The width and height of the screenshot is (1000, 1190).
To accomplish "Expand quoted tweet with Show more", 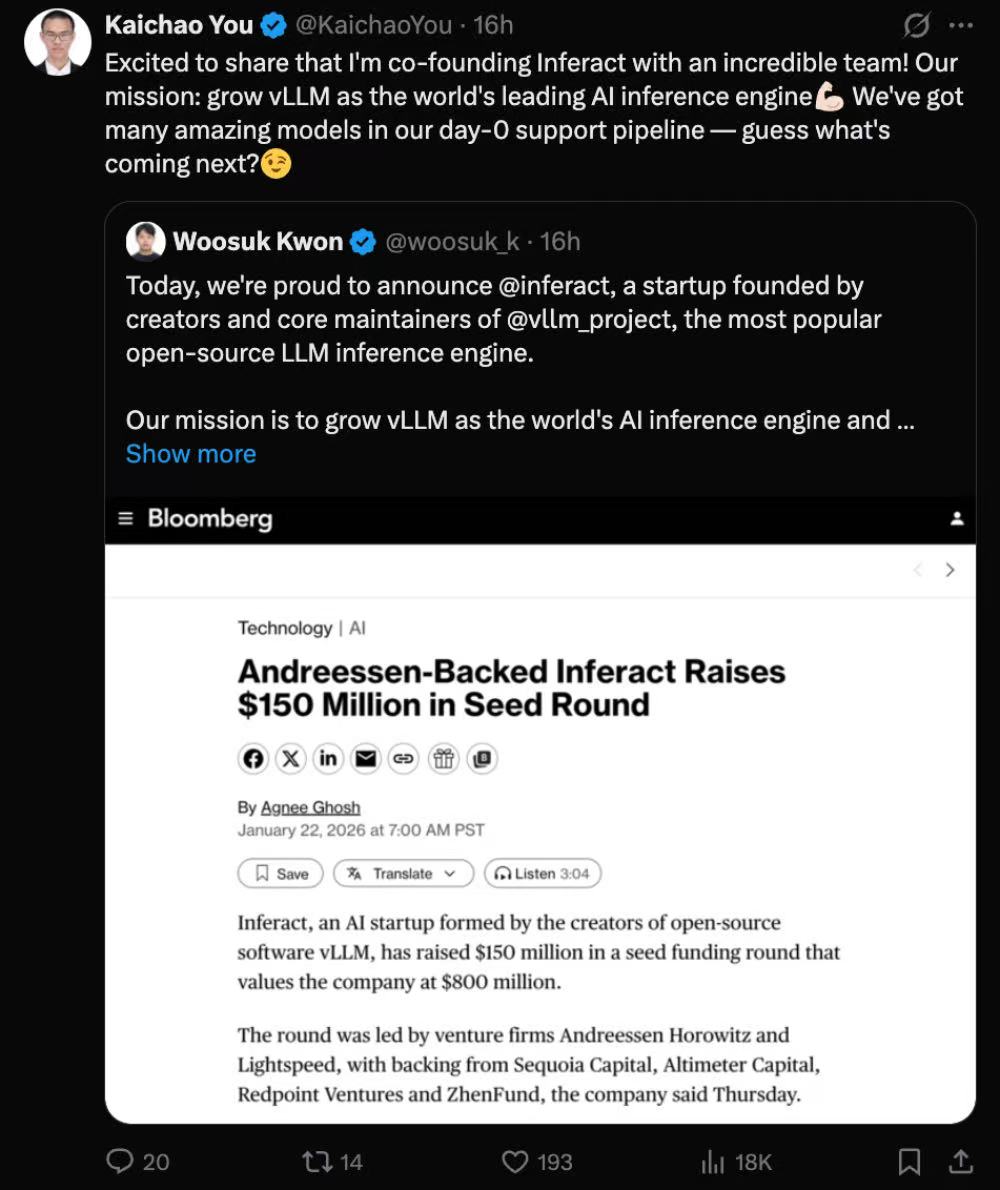I will (191, 454).
